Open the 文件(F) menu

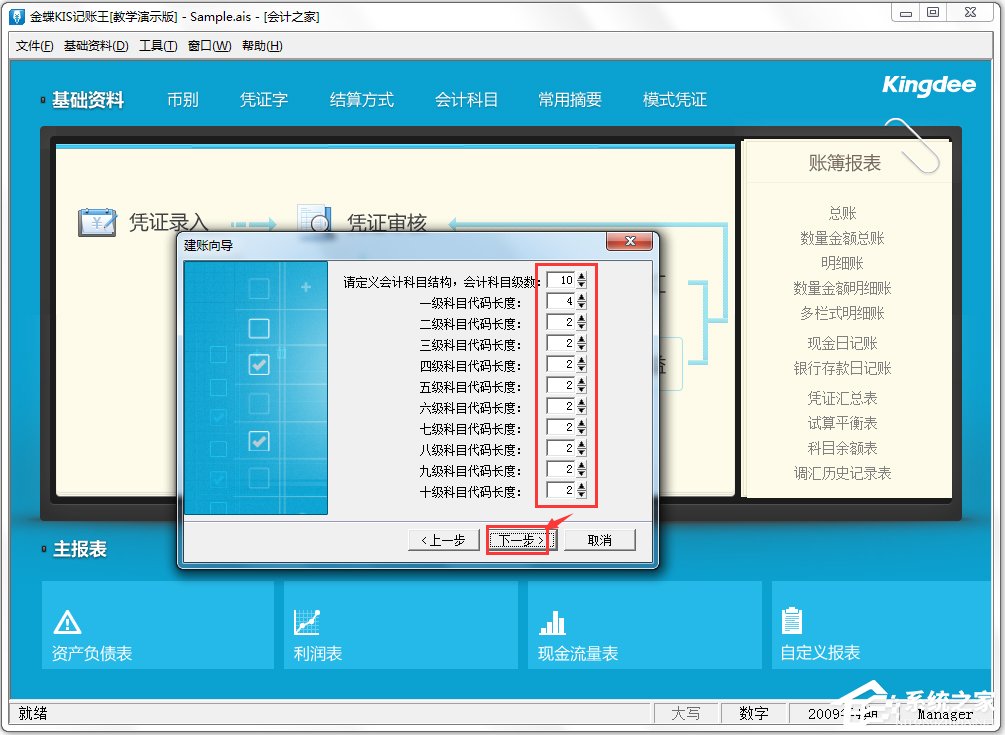pos(35,46)
